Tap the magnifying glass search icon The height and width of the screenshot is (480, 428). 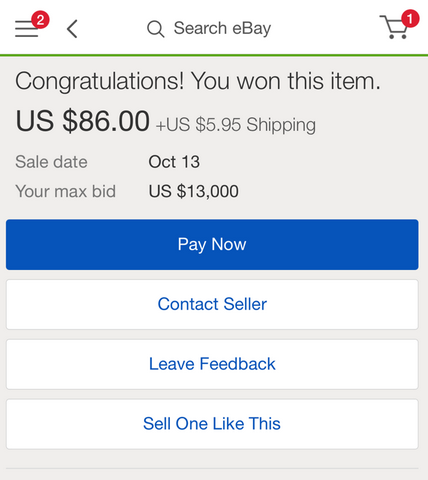pyautogui.click(x=155, y=29)
